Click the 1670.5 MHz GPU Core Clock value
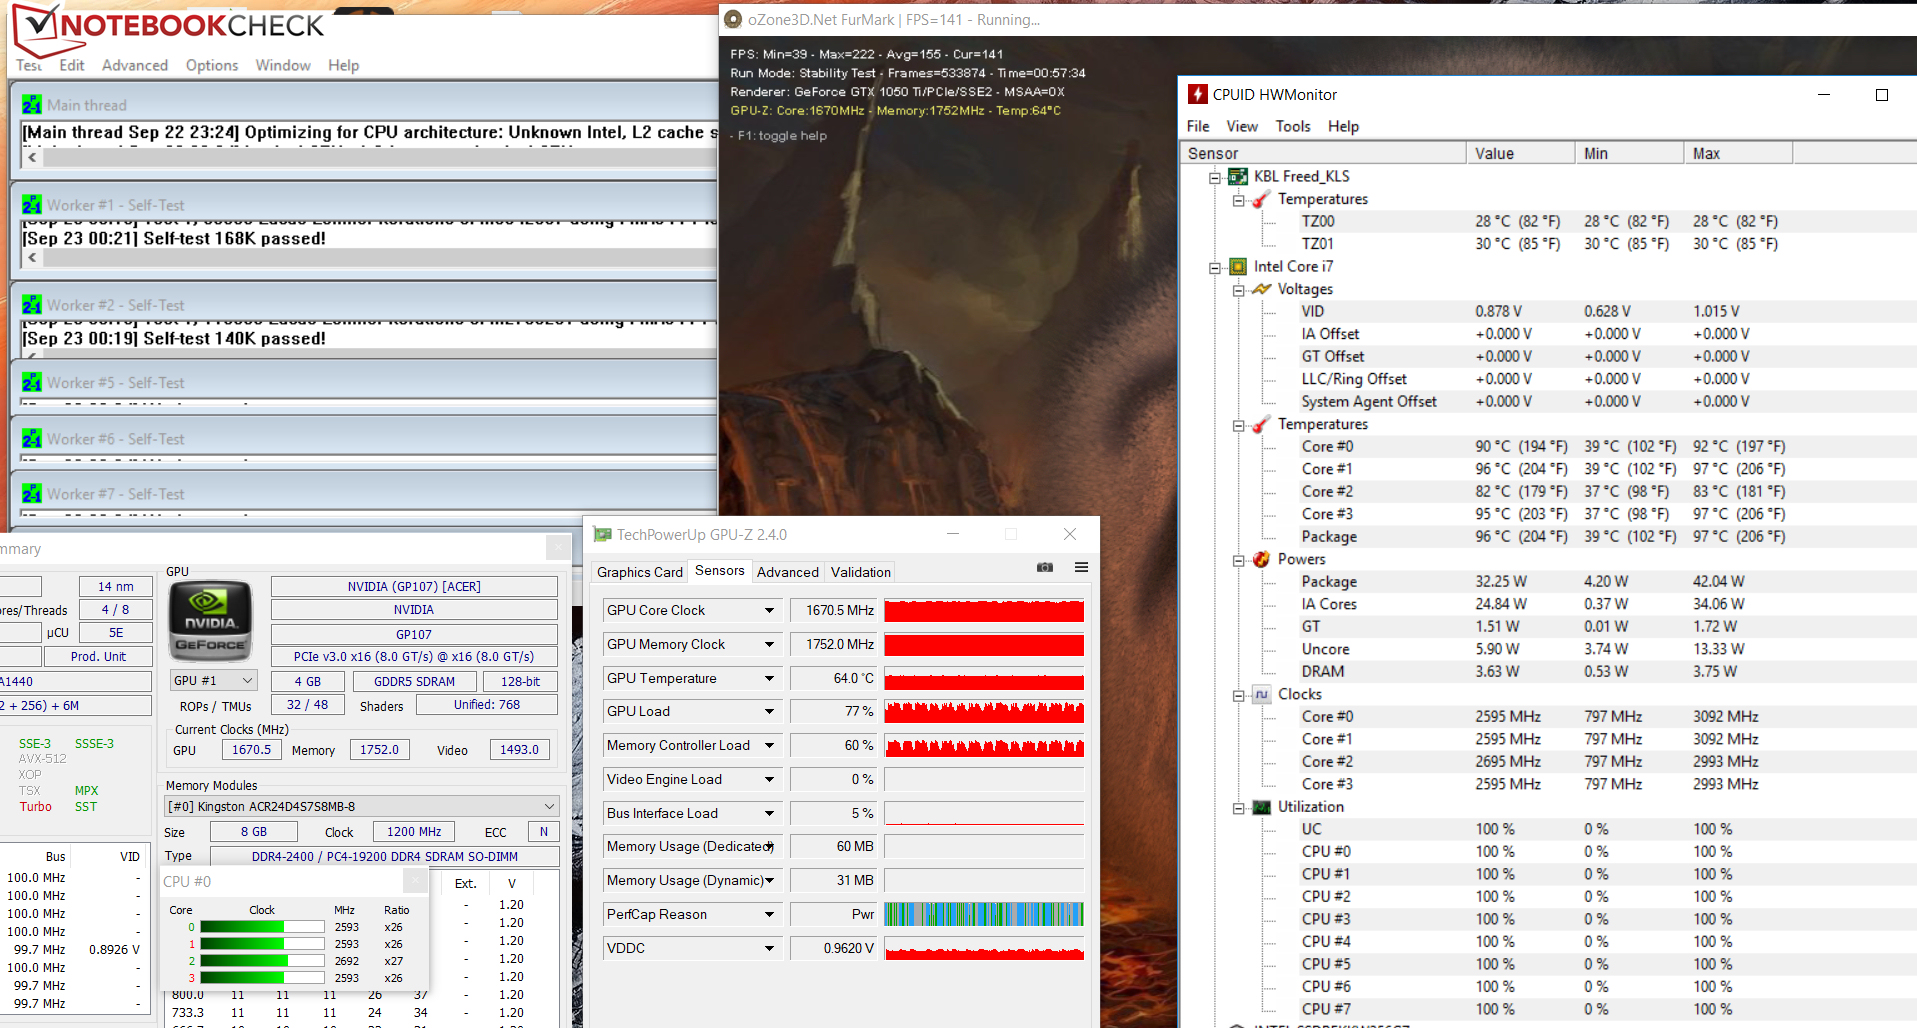 click(833, 610)
